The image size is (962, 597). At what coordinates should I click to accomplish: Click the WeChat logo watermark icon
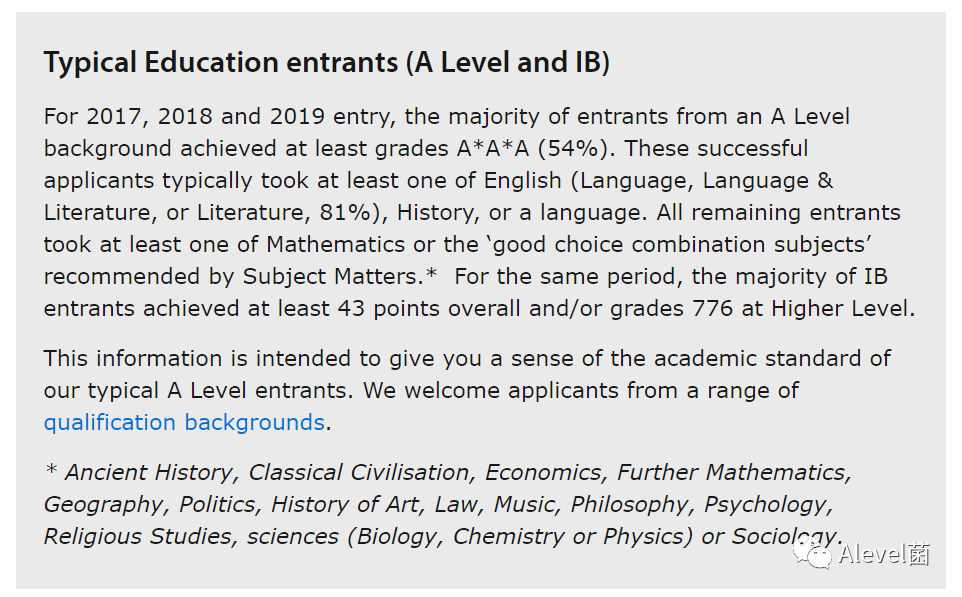pyautogui.click(x=812, y=553)
